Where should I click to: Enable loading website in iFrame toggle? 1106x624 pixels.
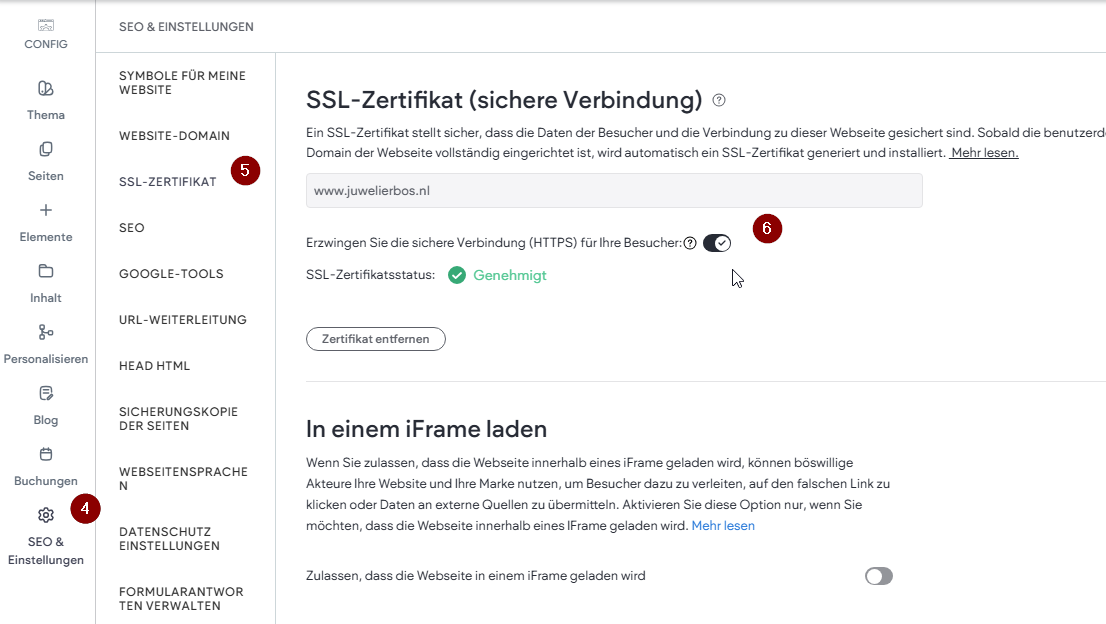pyautogui.click(x=878, y=576)
